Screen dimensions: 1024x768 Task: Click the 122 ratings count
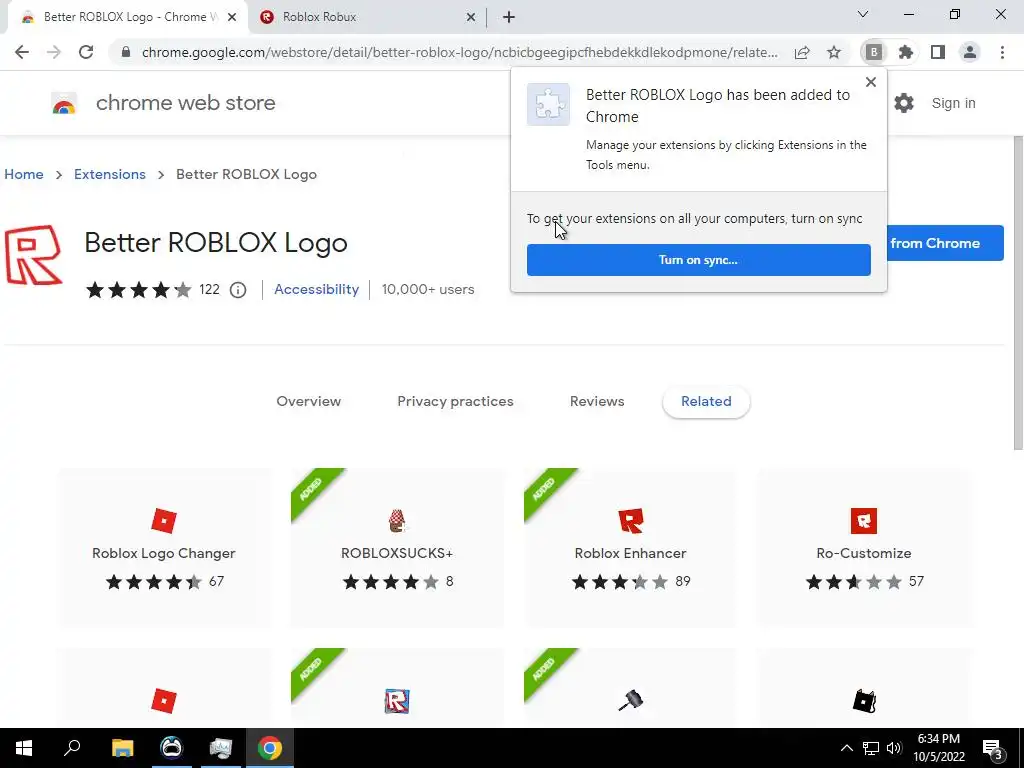point(209,289)
